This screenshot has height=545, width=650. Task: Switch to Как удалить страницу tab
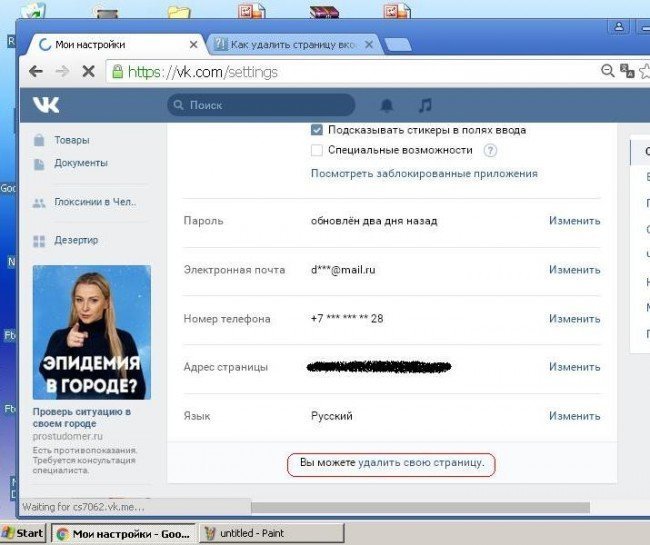(293, 44)
